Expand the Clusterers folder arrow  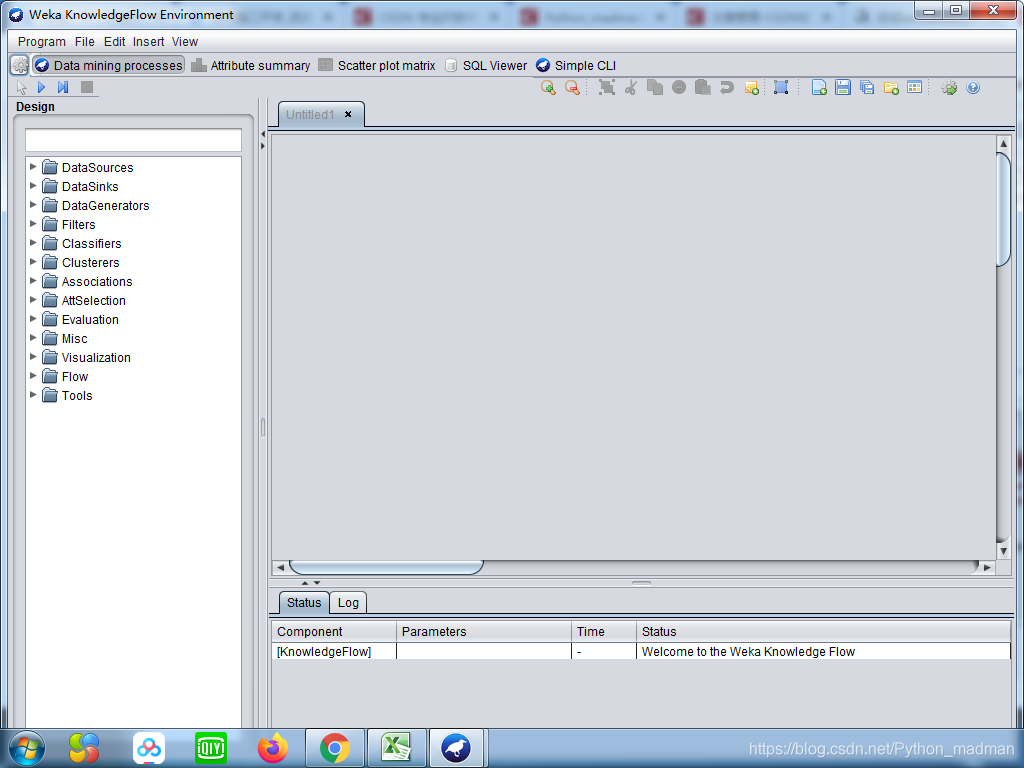(x=33, y=261)
